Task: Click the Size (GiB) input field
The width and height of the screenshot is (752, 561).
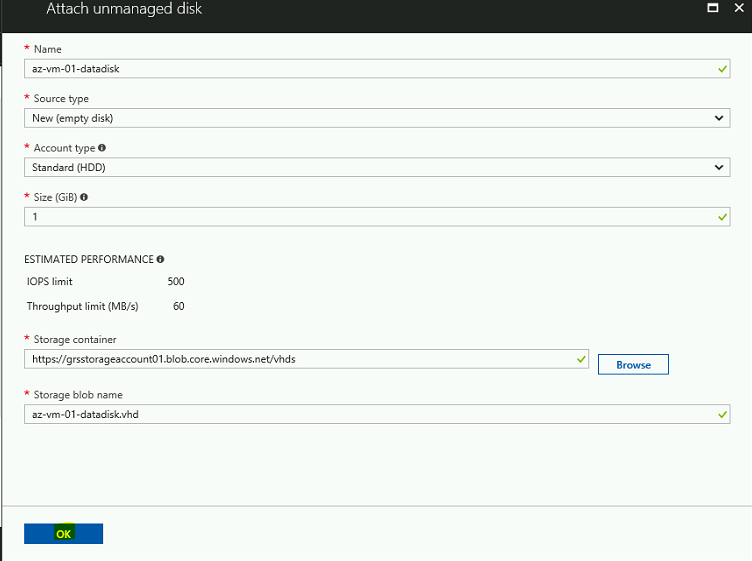Action: coord(377,217)
